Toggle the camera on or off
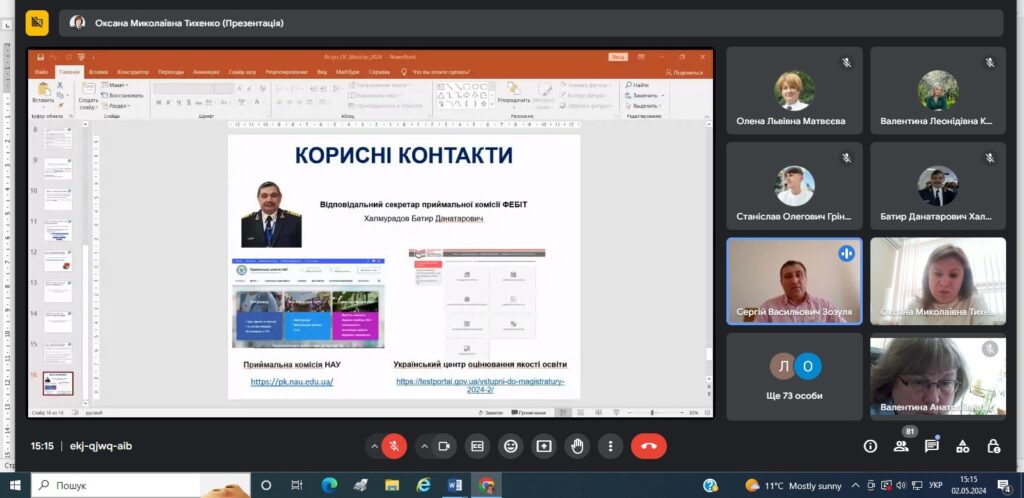 [445, 446]
